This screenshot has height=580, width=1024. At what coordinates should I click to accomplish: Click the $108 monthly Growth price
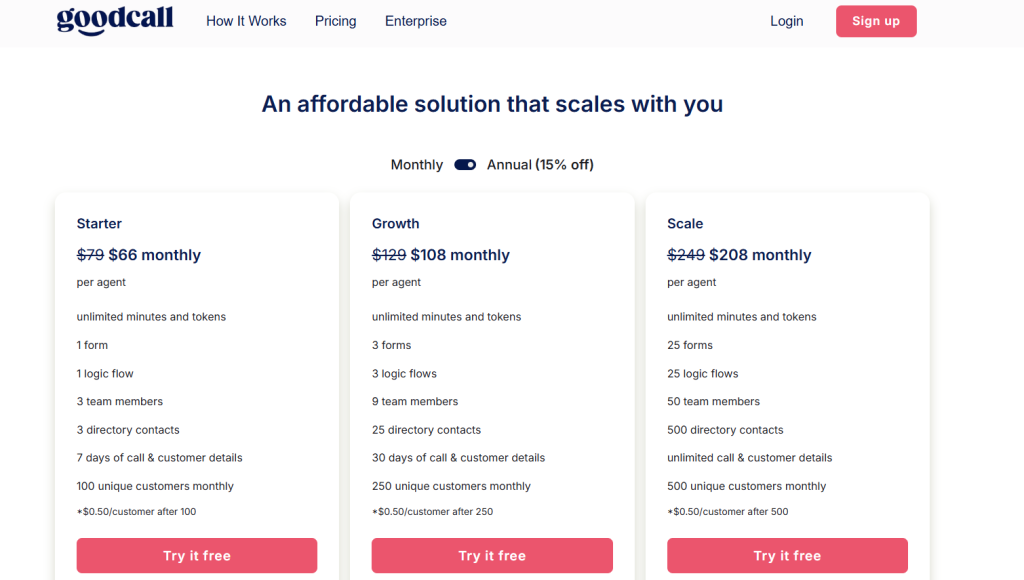[x=460, y=255]
